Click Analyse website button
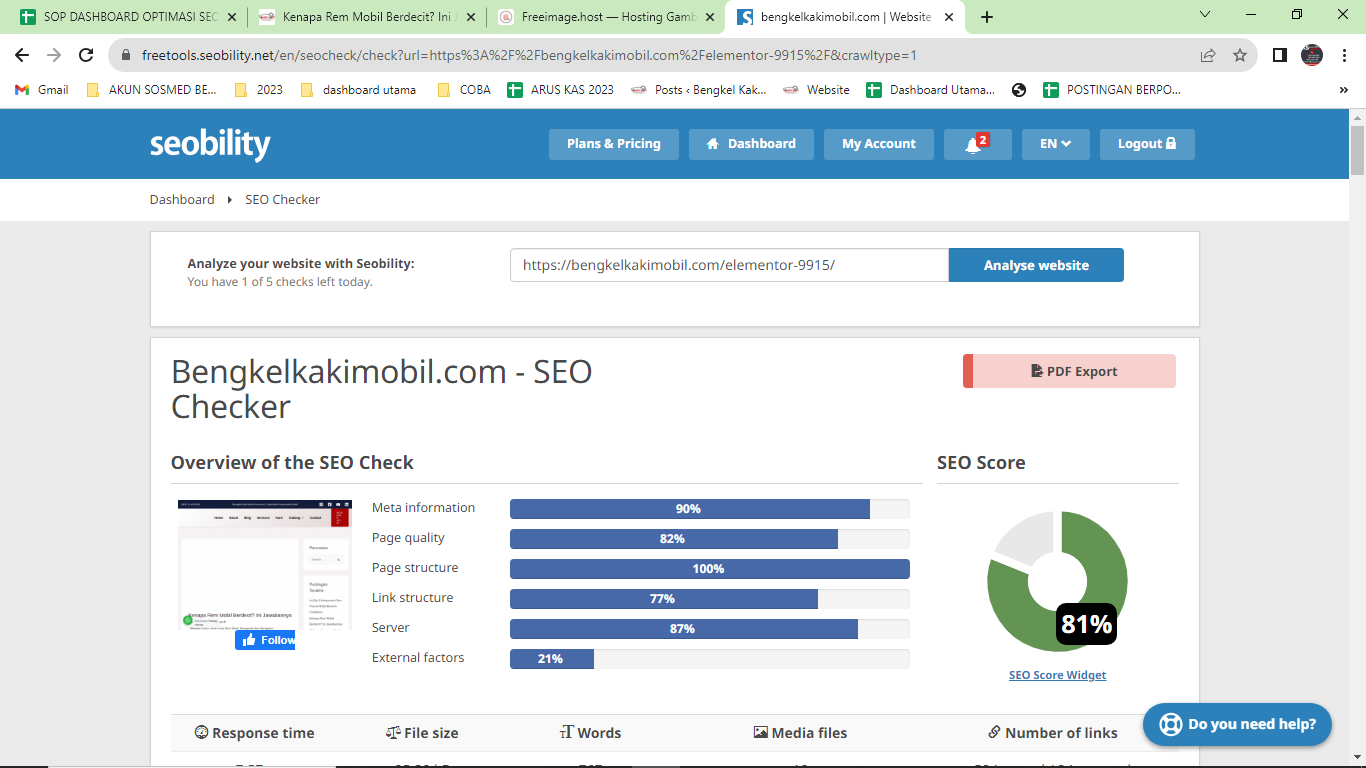This screenshot has height=768, width=1366. click(x=1036, y=265)
